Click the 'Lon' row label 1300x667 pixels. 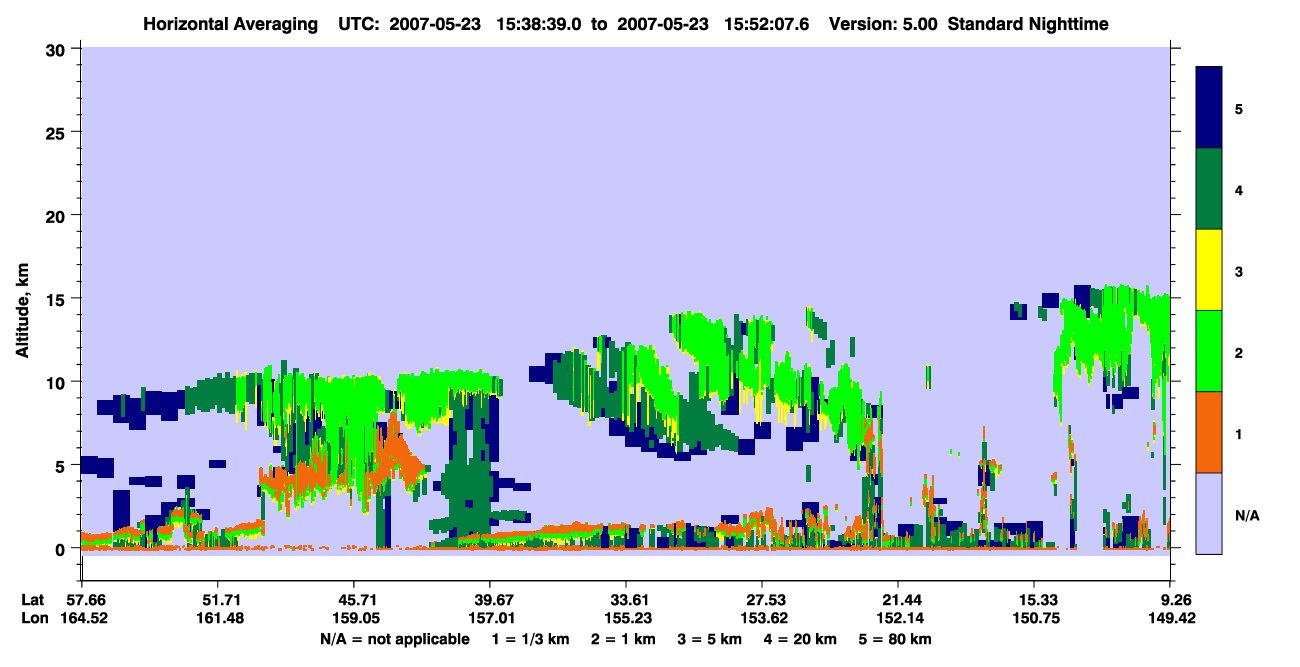[33, 617]
